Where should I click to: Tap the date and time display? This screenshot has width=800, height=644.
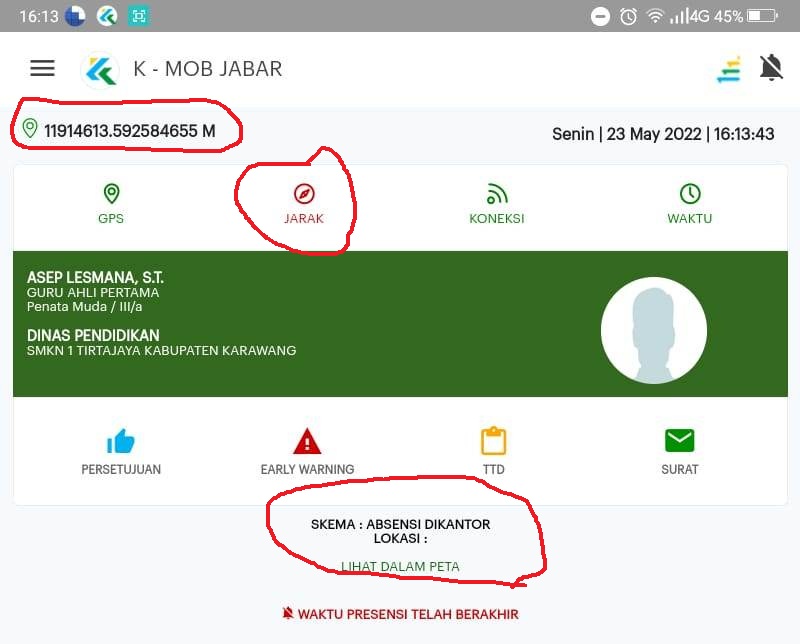coord(663,134)
